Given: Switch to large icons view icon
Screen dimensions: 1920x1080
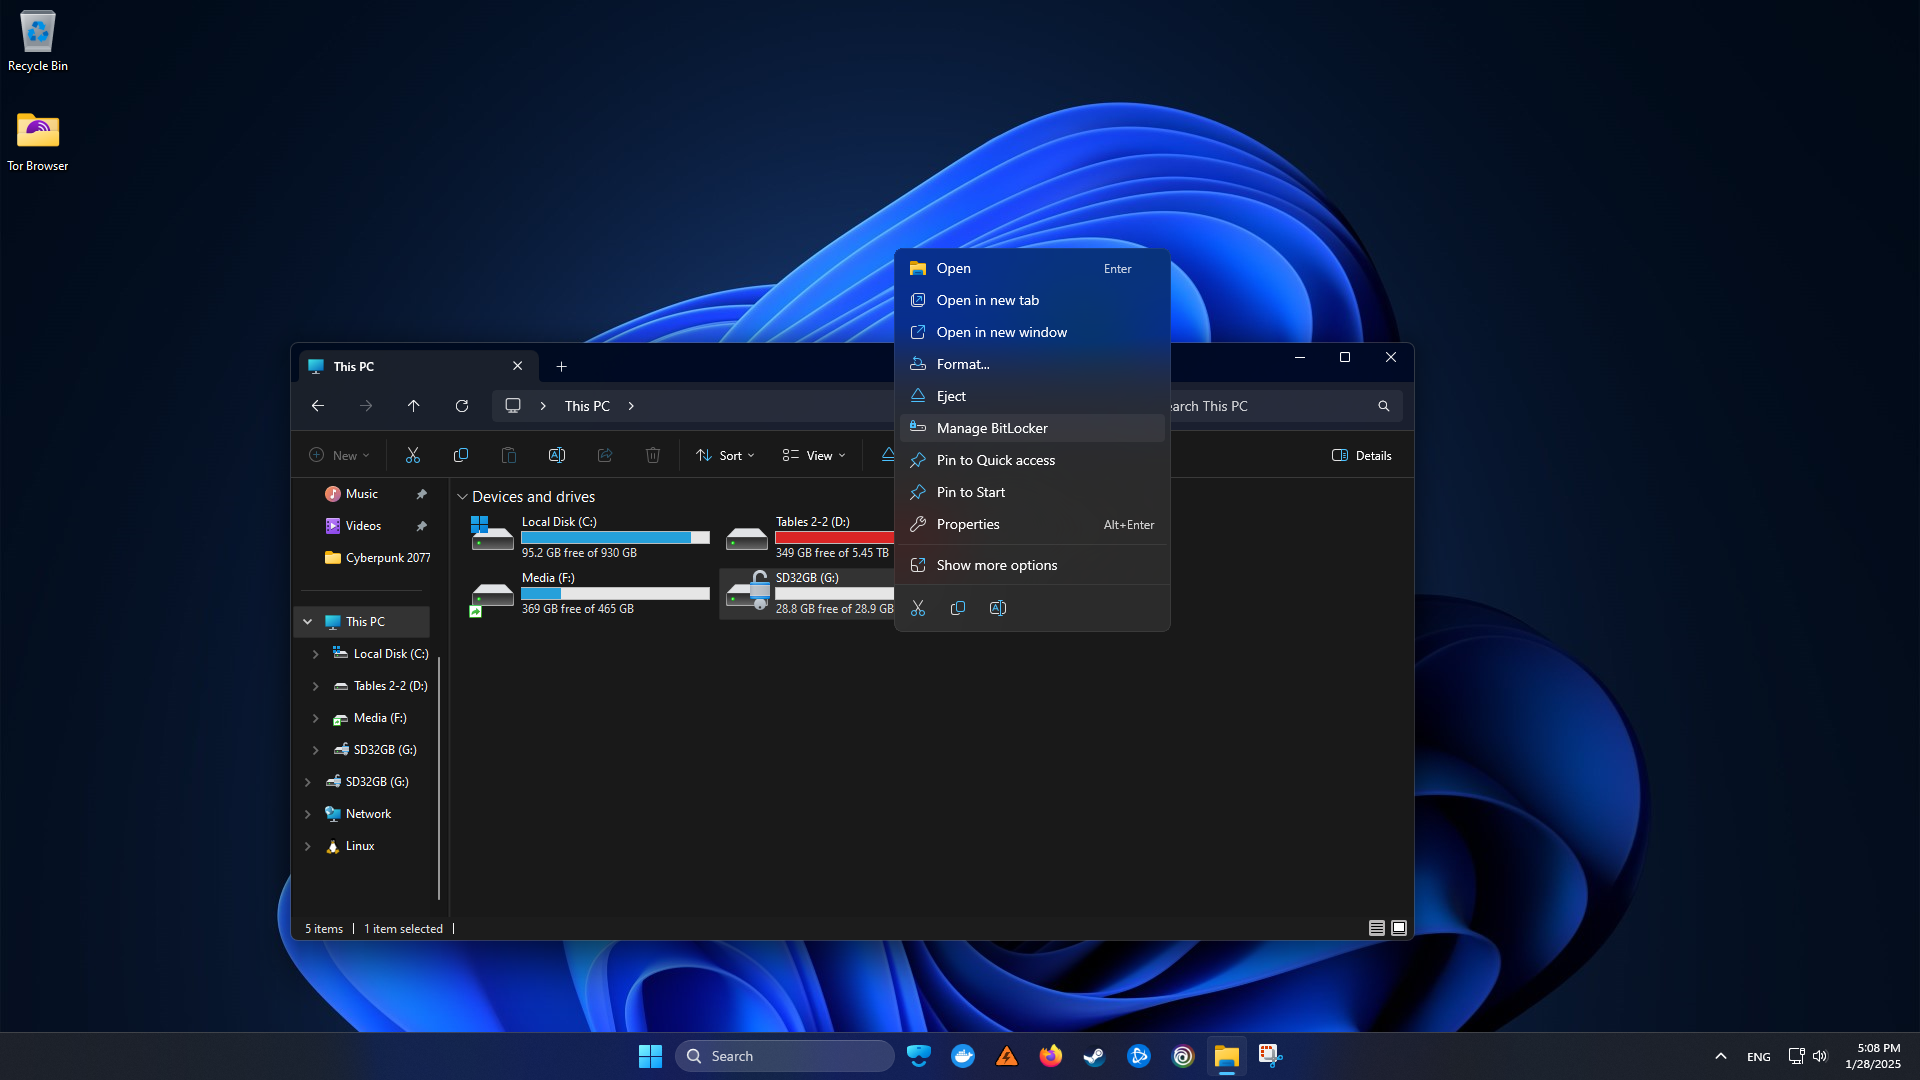Looking at the screenshot, I should pos(1399,928).
